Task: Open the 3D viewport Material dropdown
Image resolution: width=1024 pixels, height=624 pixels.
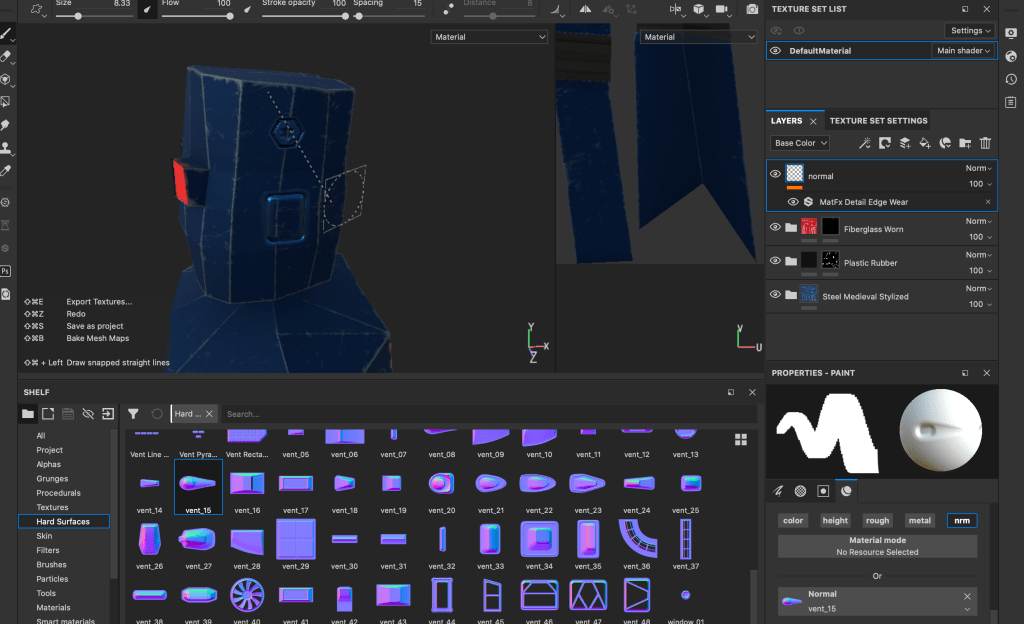Action: coord(490,37)
